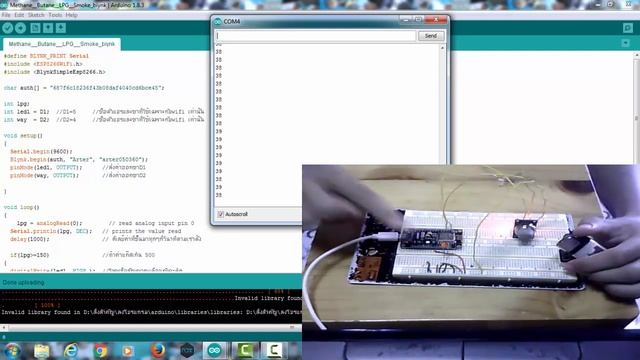The width and height of the screenshot is (640, 360).
Task: Select the Methane_Butane_LPG_Smoke_blynk tab
Action: pos(62,44)
